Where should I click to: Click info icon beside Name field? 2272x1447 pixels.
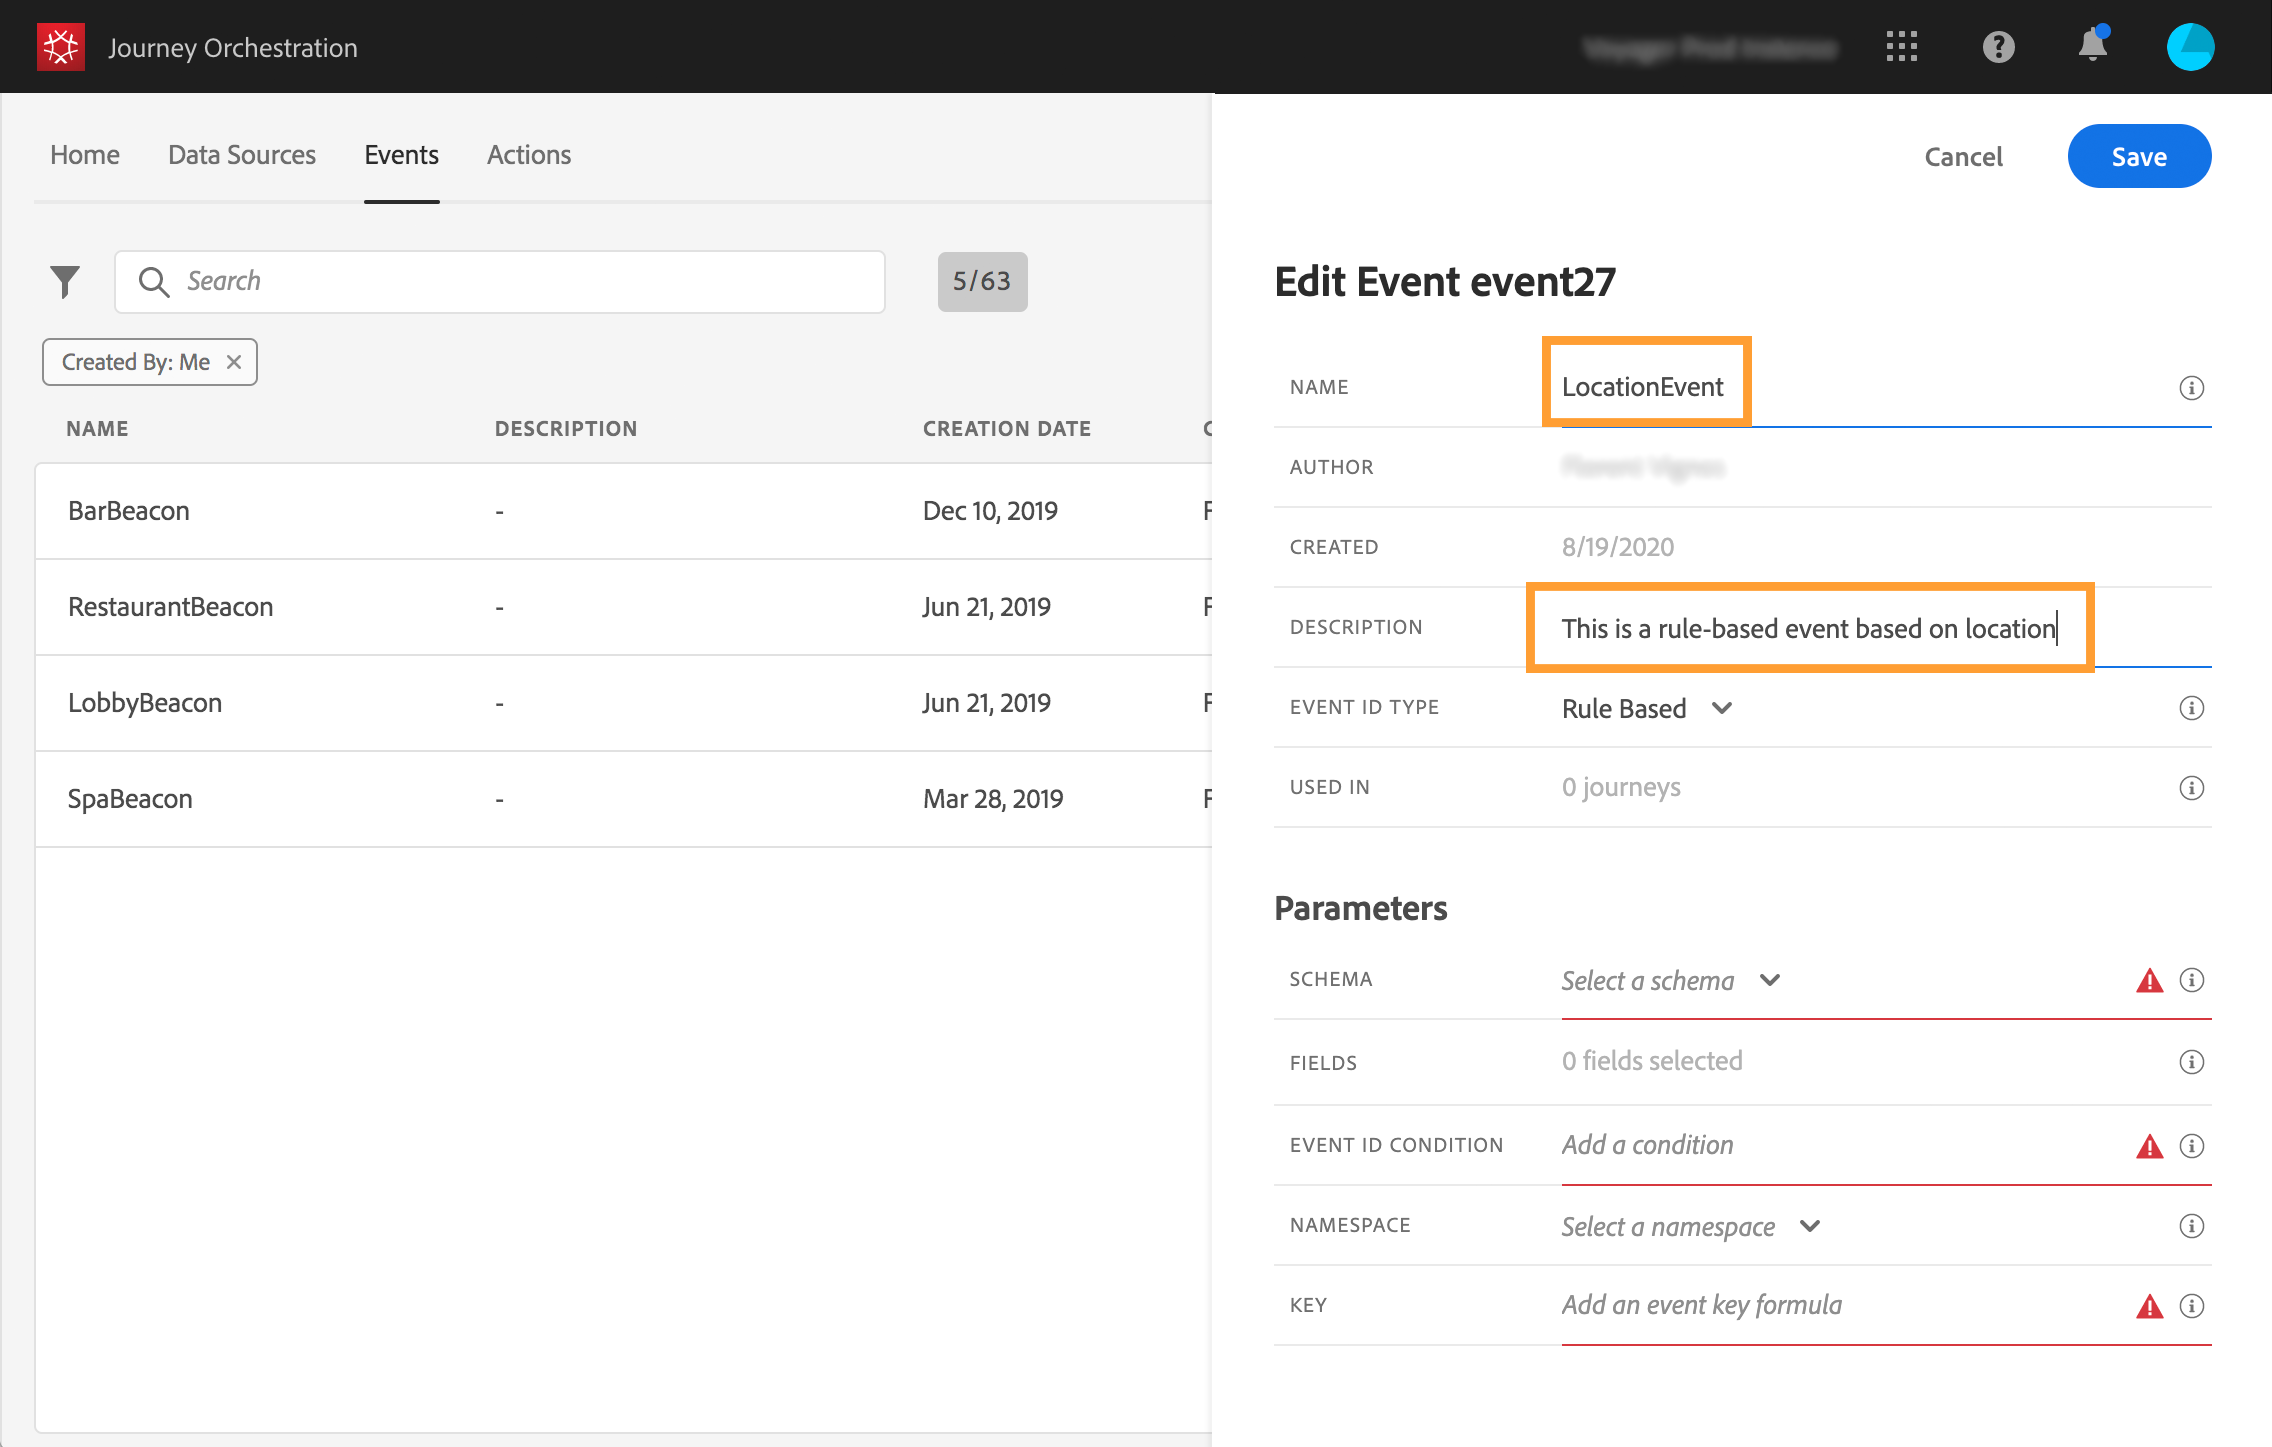pos(2191,388)
